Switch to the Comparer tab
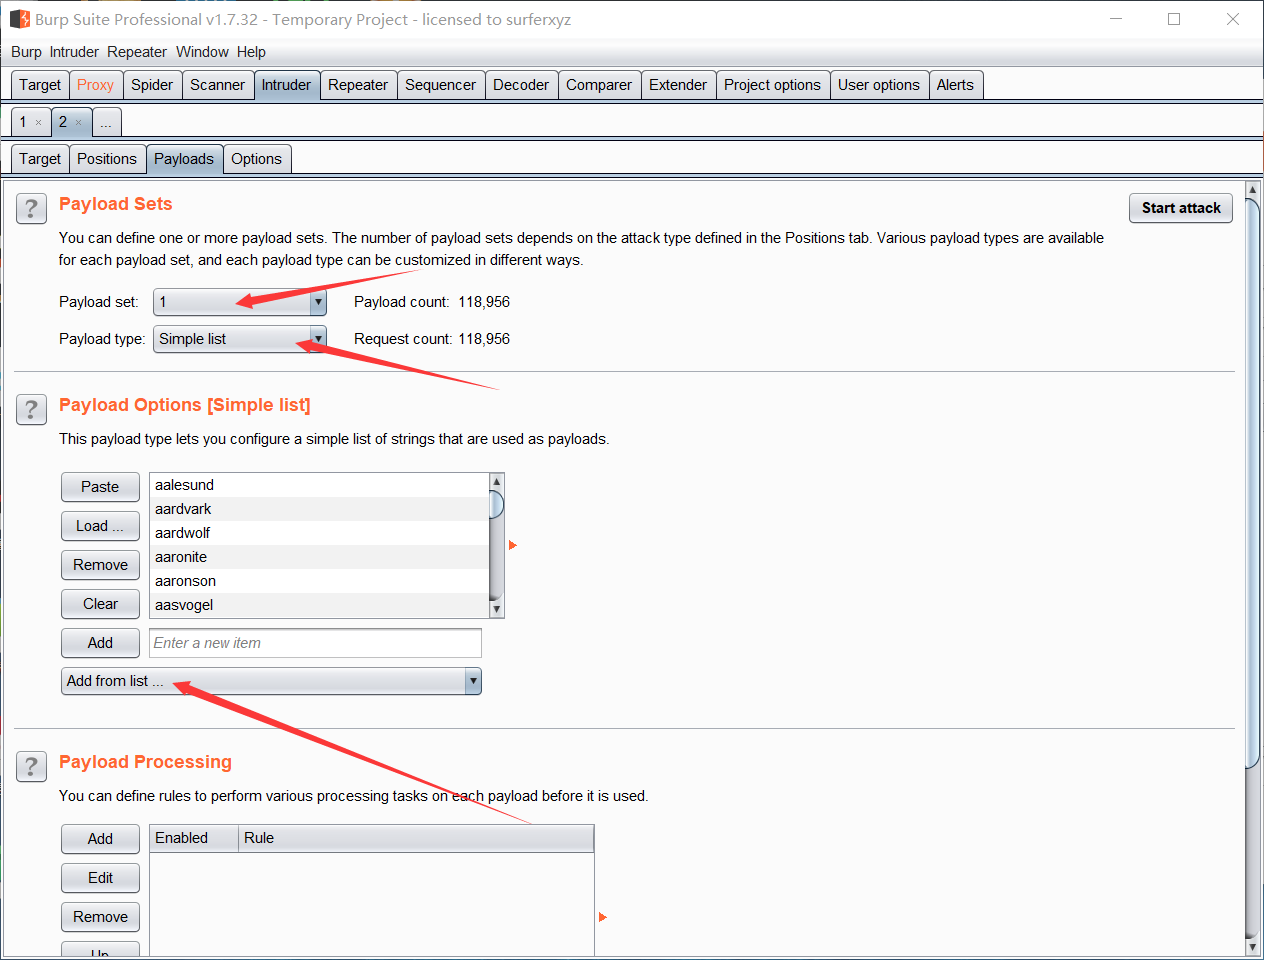This screenshot has width=1264, height=960. (x=599, y=85)
